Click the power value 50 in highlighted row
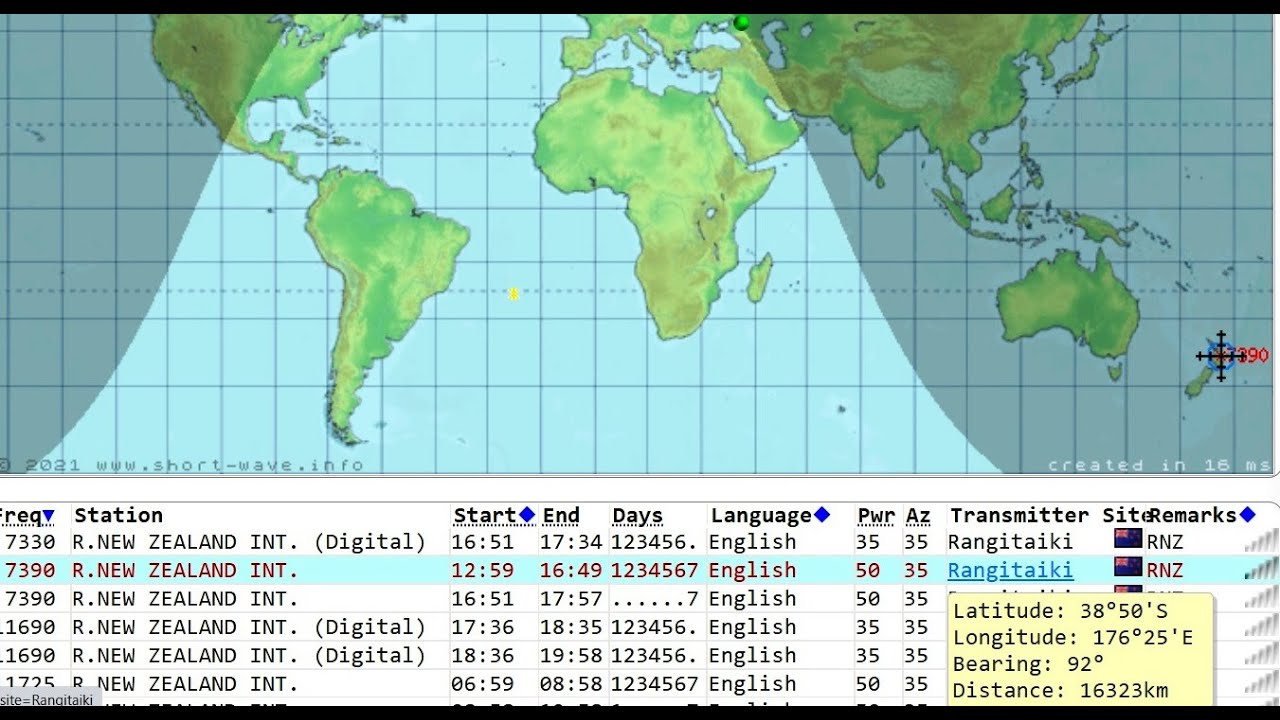 868,570
